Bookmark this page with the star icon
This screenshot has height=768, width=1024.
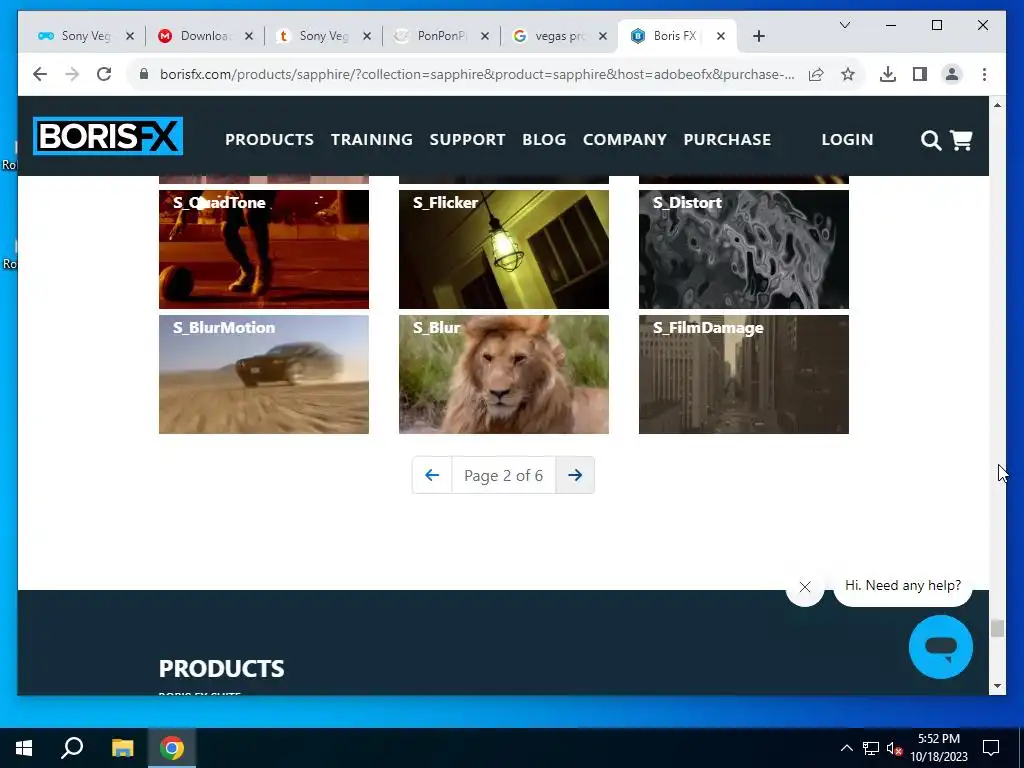(848, 74)
